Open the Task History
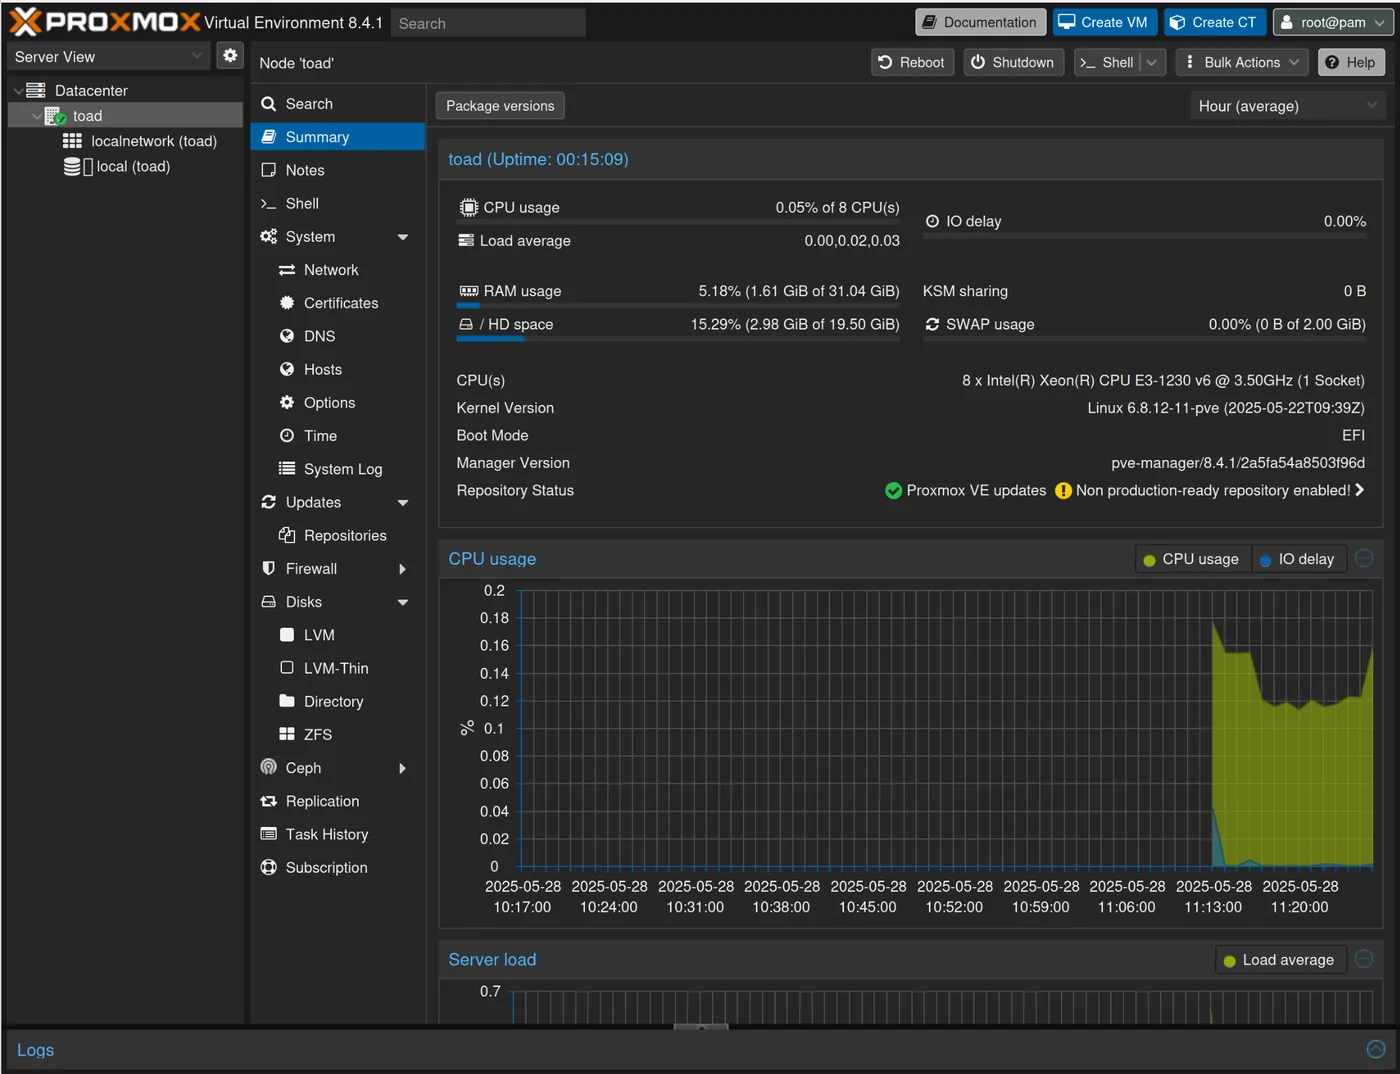The image size is (1400, 1074). tap(325, 834)
